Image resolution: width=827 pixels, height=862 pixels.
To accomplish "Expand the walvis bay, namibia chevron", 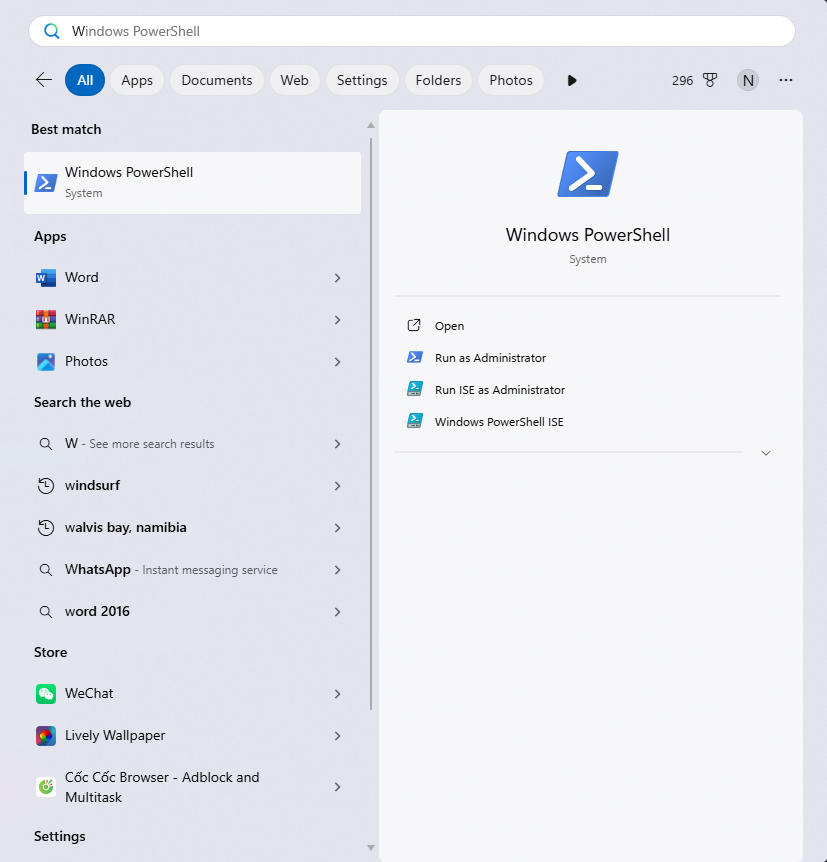I will [338, 528].
